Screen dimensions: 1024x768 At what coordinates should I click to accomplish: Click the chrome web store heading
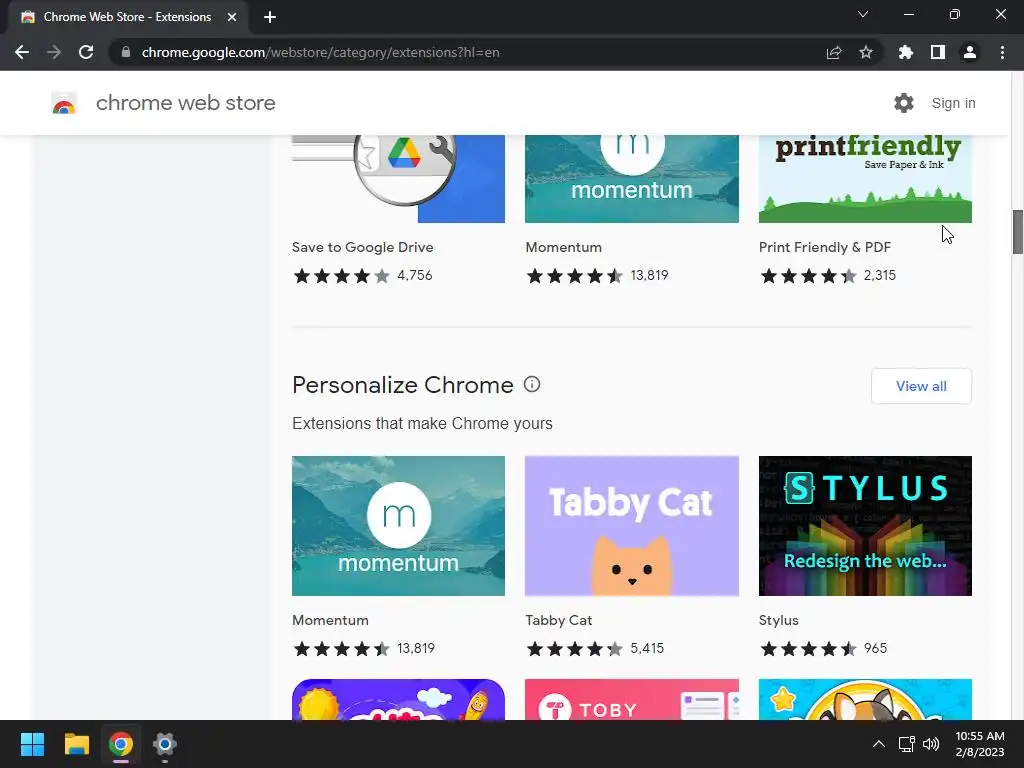click(185, 103)
